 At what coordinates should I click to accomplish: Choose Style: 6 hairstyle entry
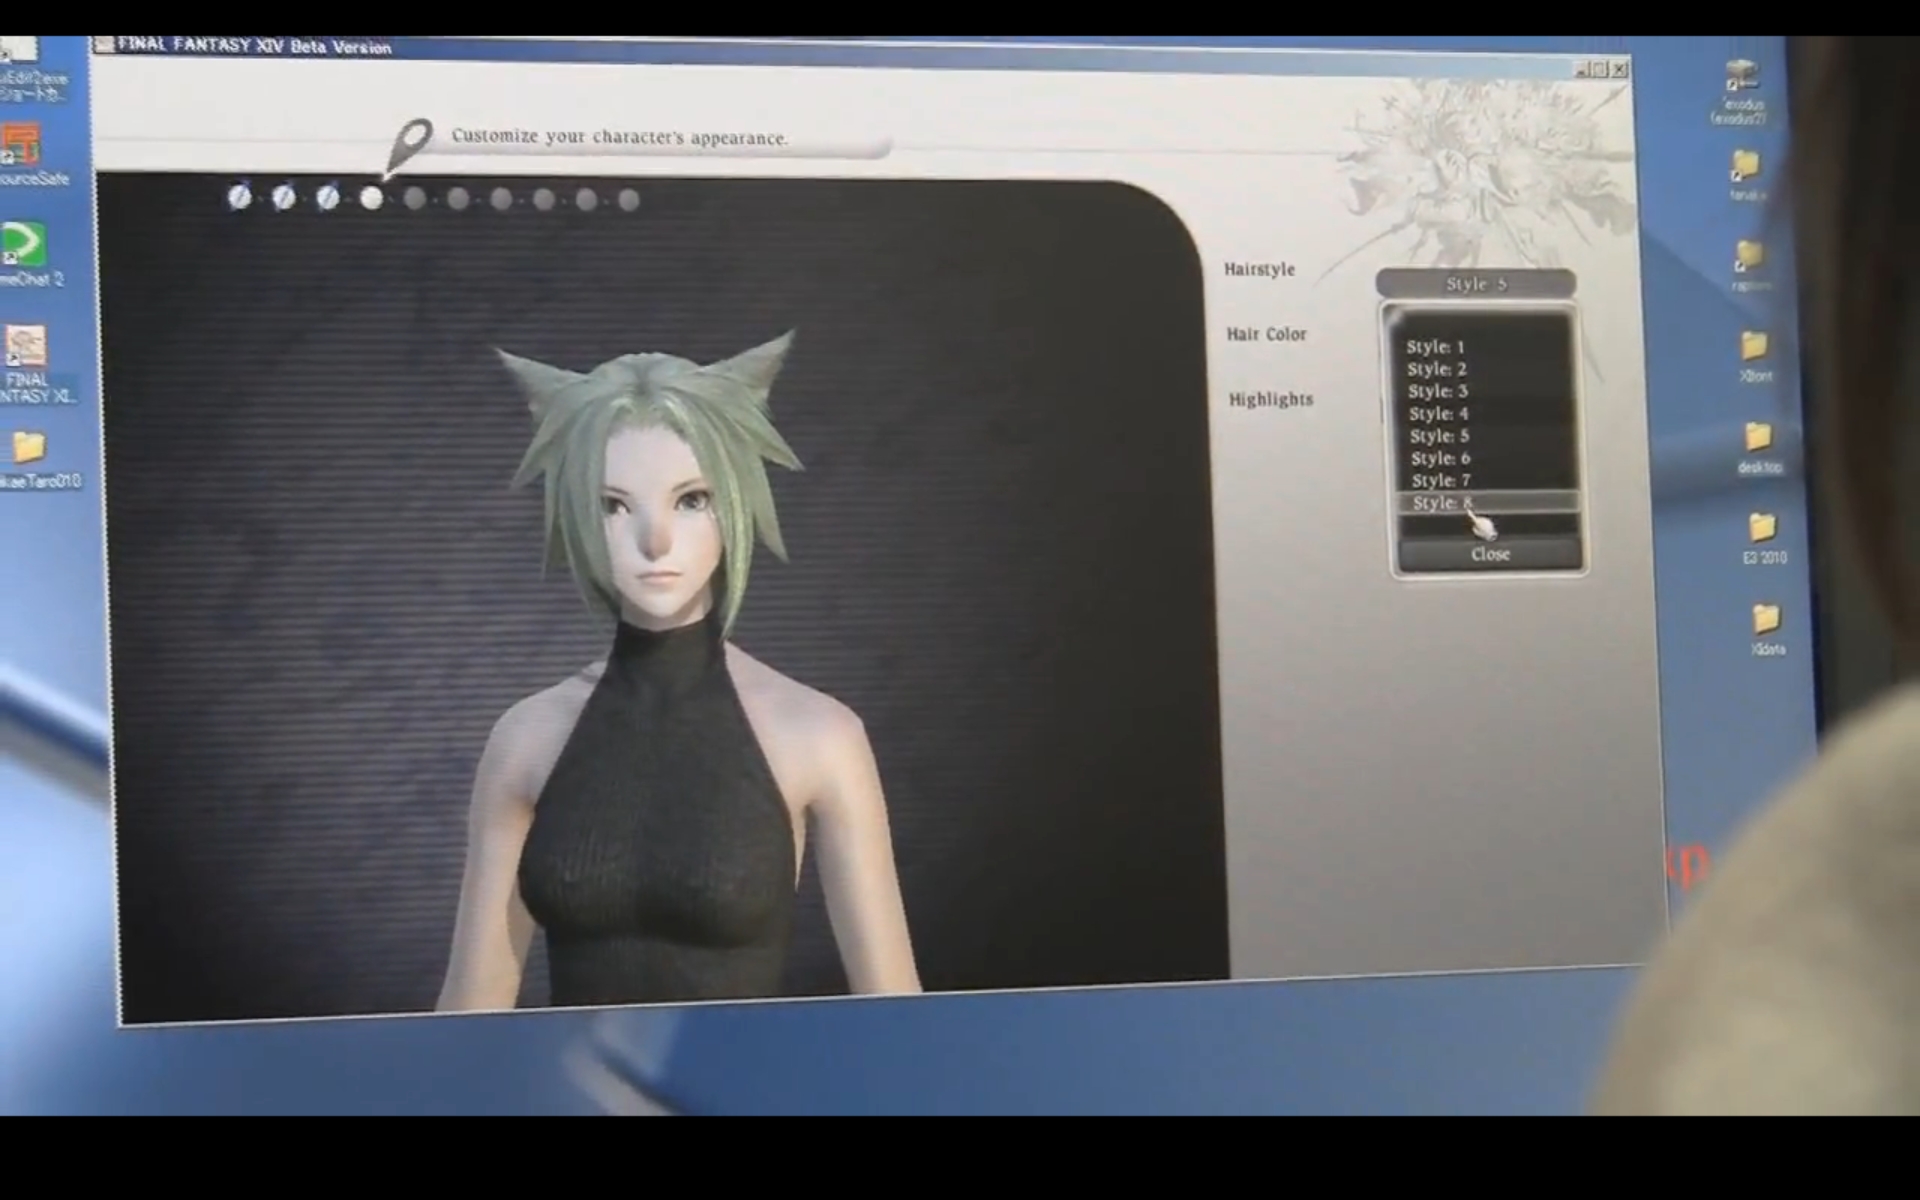(x=1440, y=458)
